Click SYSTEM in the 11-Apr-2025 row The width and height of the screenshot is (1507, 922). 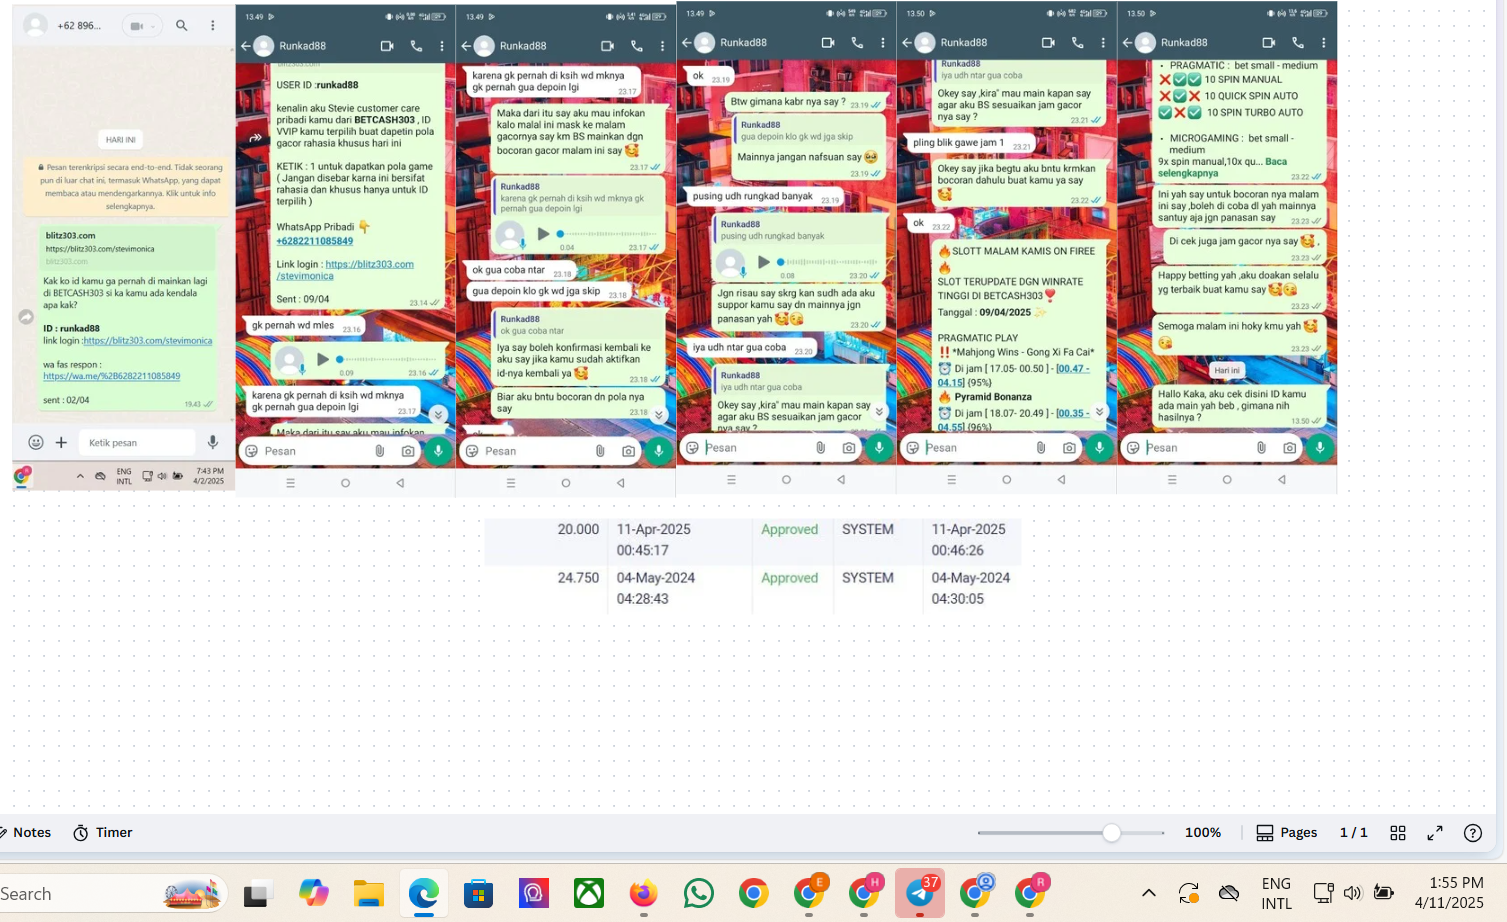tap(867, 529)
